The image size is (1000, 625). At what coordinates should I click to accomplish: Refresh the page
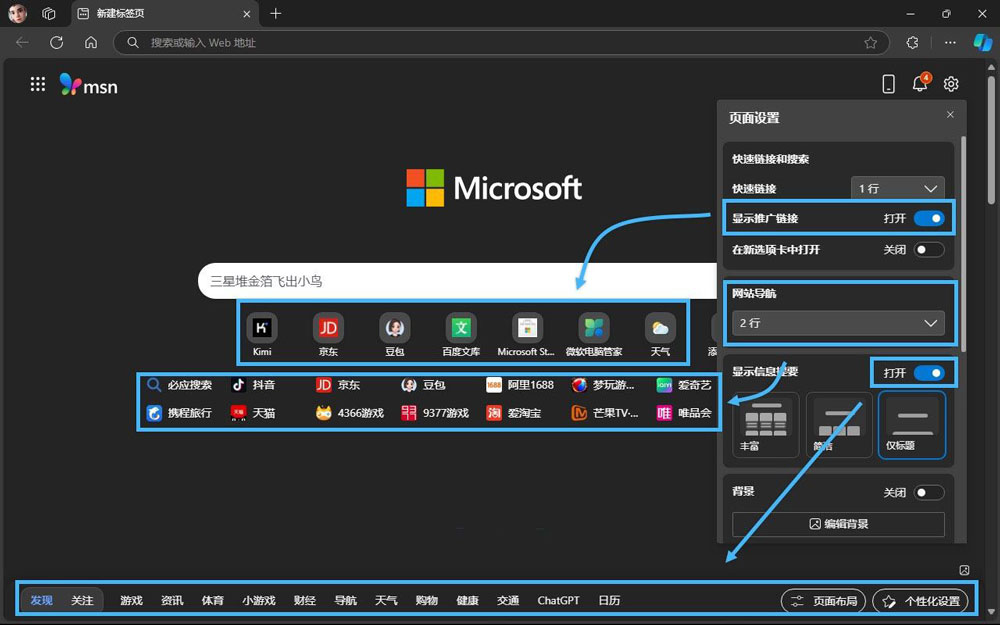[x=57, y=42]
